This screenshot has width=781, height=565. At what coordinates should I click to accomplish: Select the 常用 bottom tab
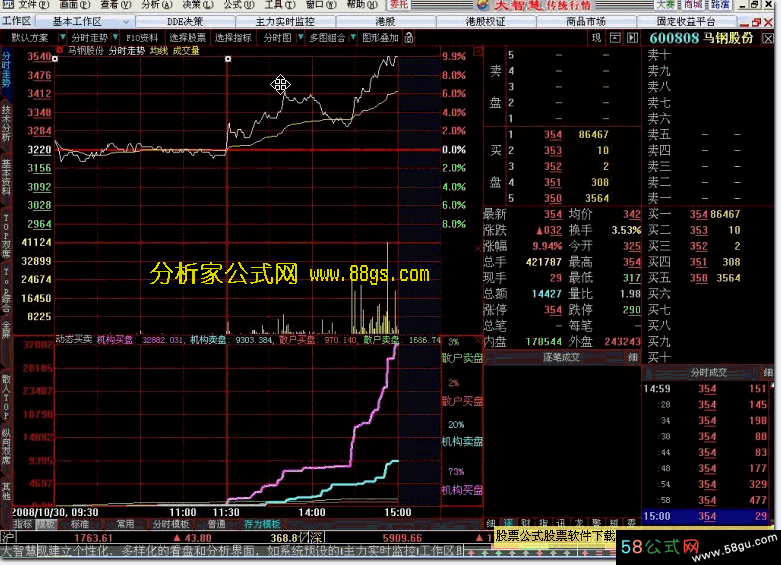[x=125, y=524]
